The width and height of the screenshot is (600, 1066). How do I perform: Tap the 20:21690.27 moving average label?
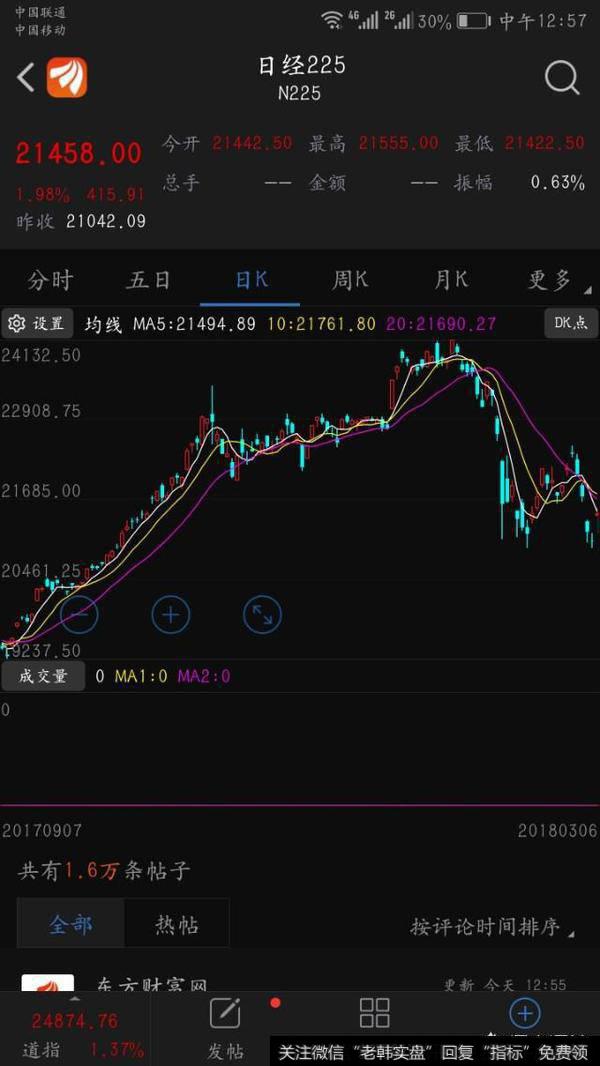tap(441, 324)
